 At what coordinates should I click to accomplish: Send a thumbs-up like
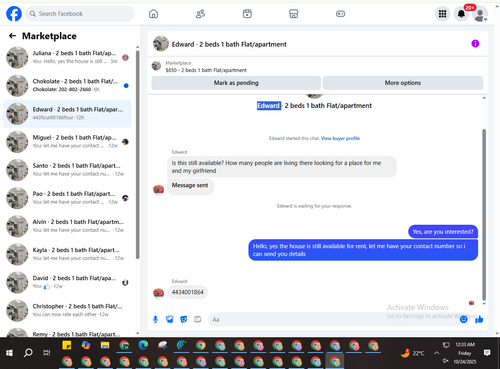479,319
